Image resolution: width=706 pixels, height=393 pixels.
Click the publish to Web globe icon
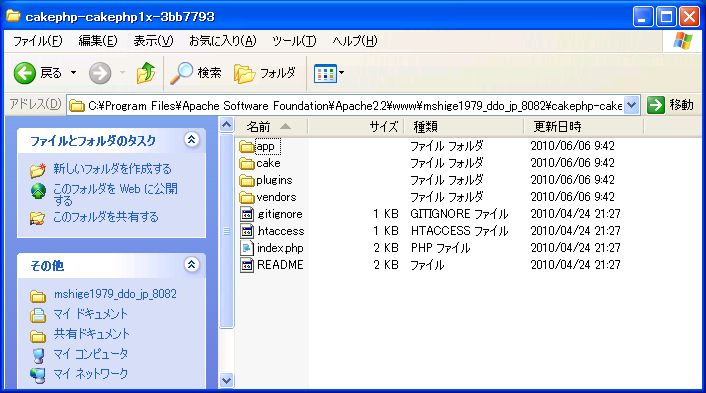click(38, 191)
